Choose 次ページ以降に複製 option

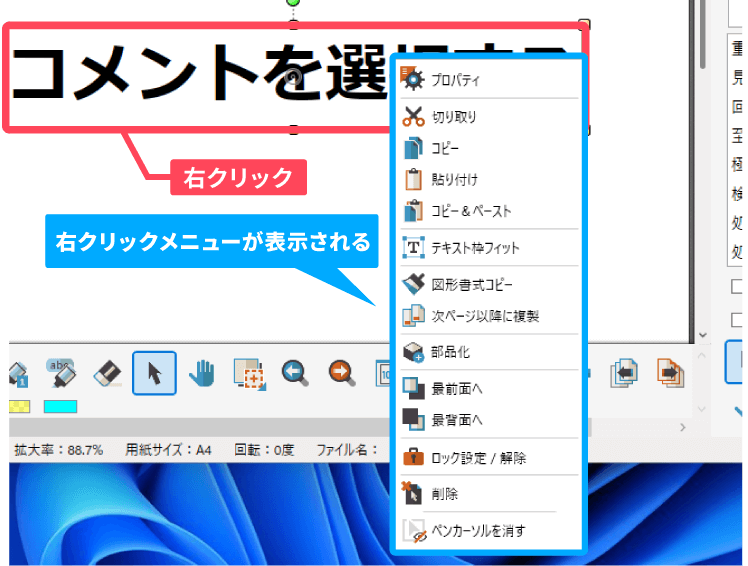484,315
